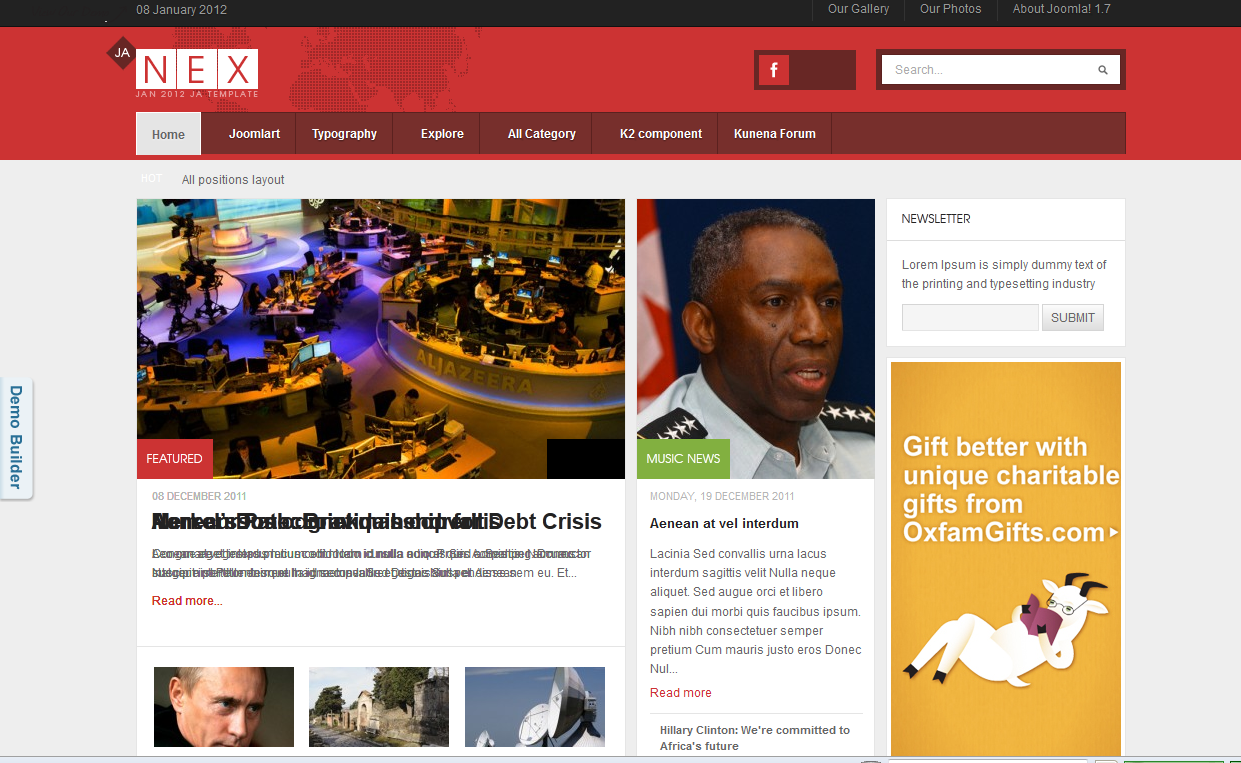Click Read more under Aenean article
This screenshot has width=1241, height=763.
[680, 693]
